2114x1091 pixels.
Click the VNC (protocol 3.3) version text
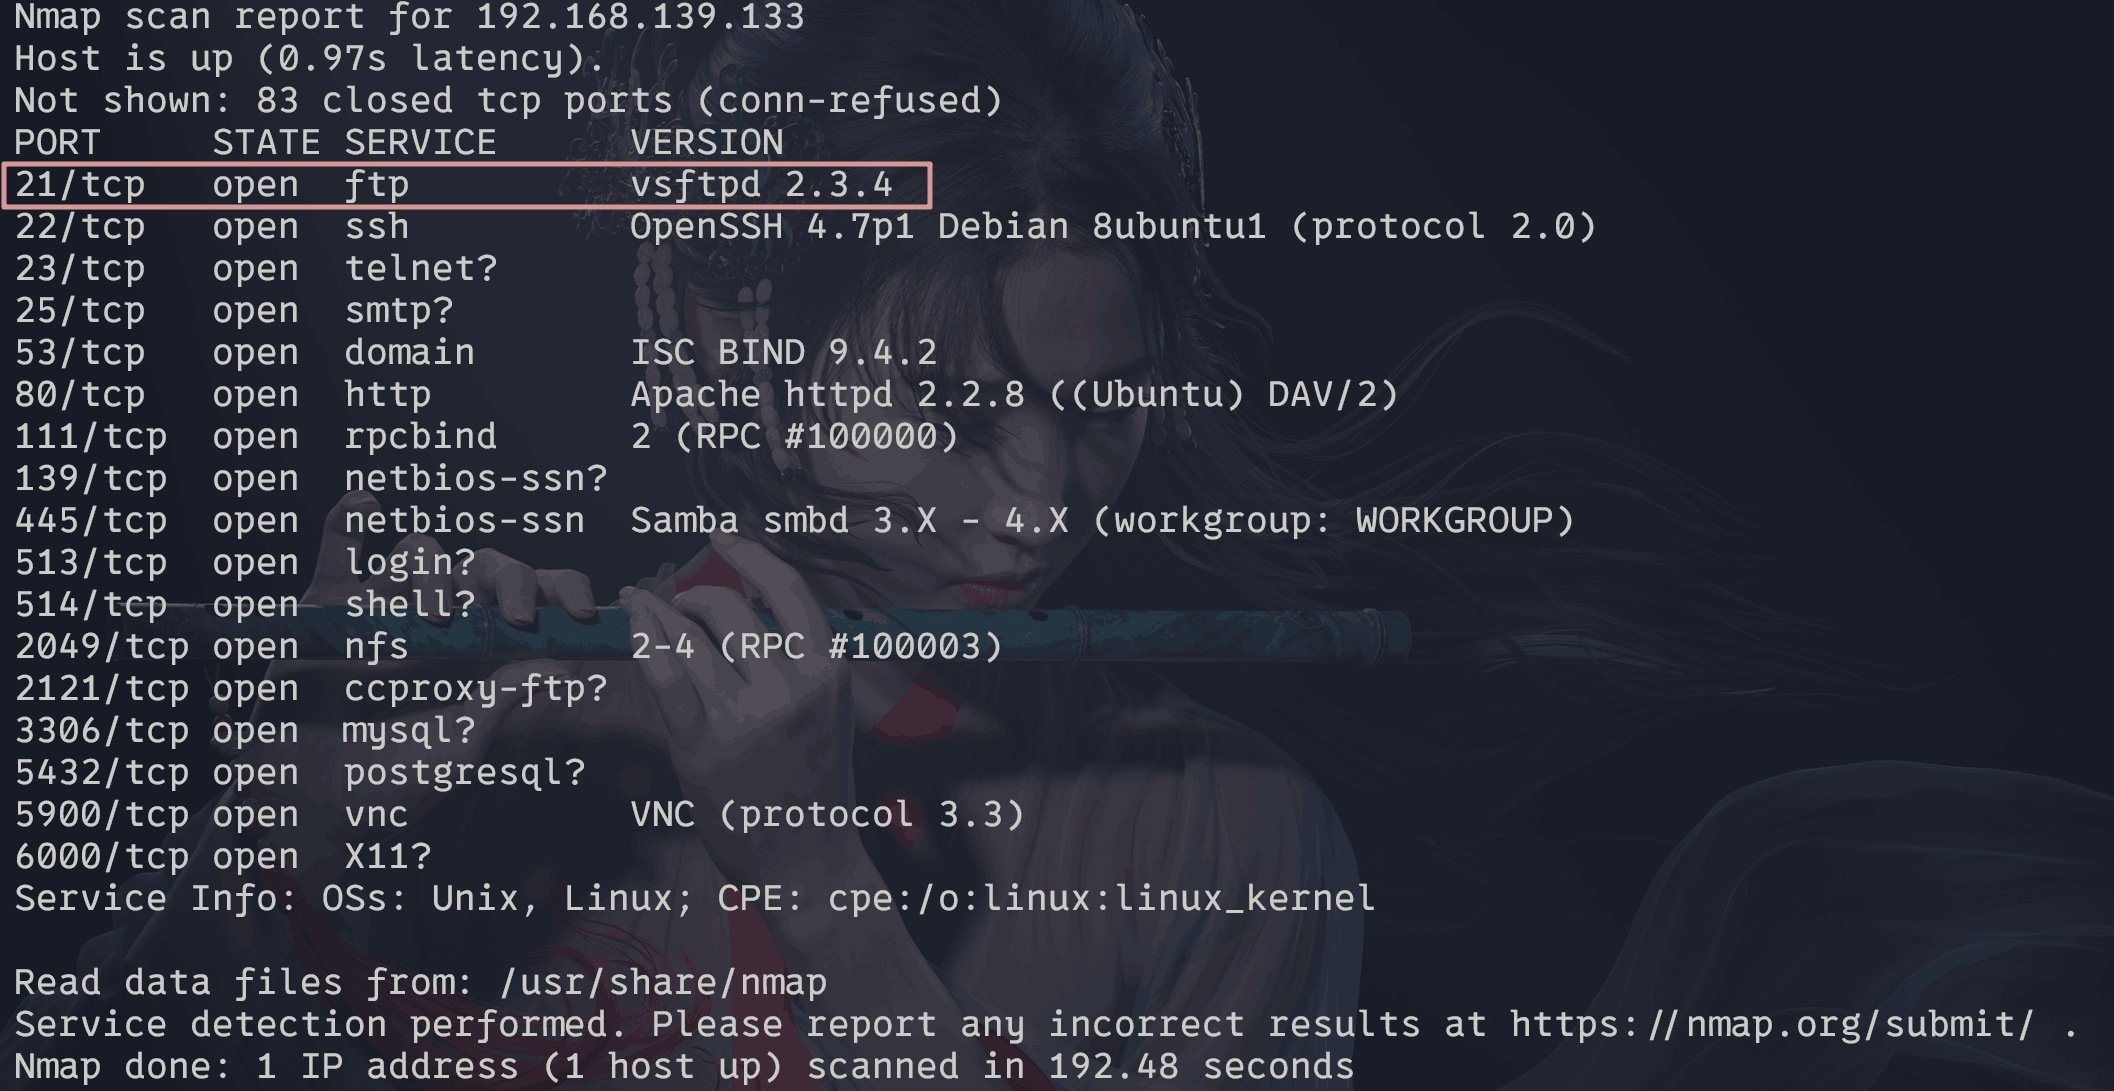pyautogui.click(x=827, y=815)
